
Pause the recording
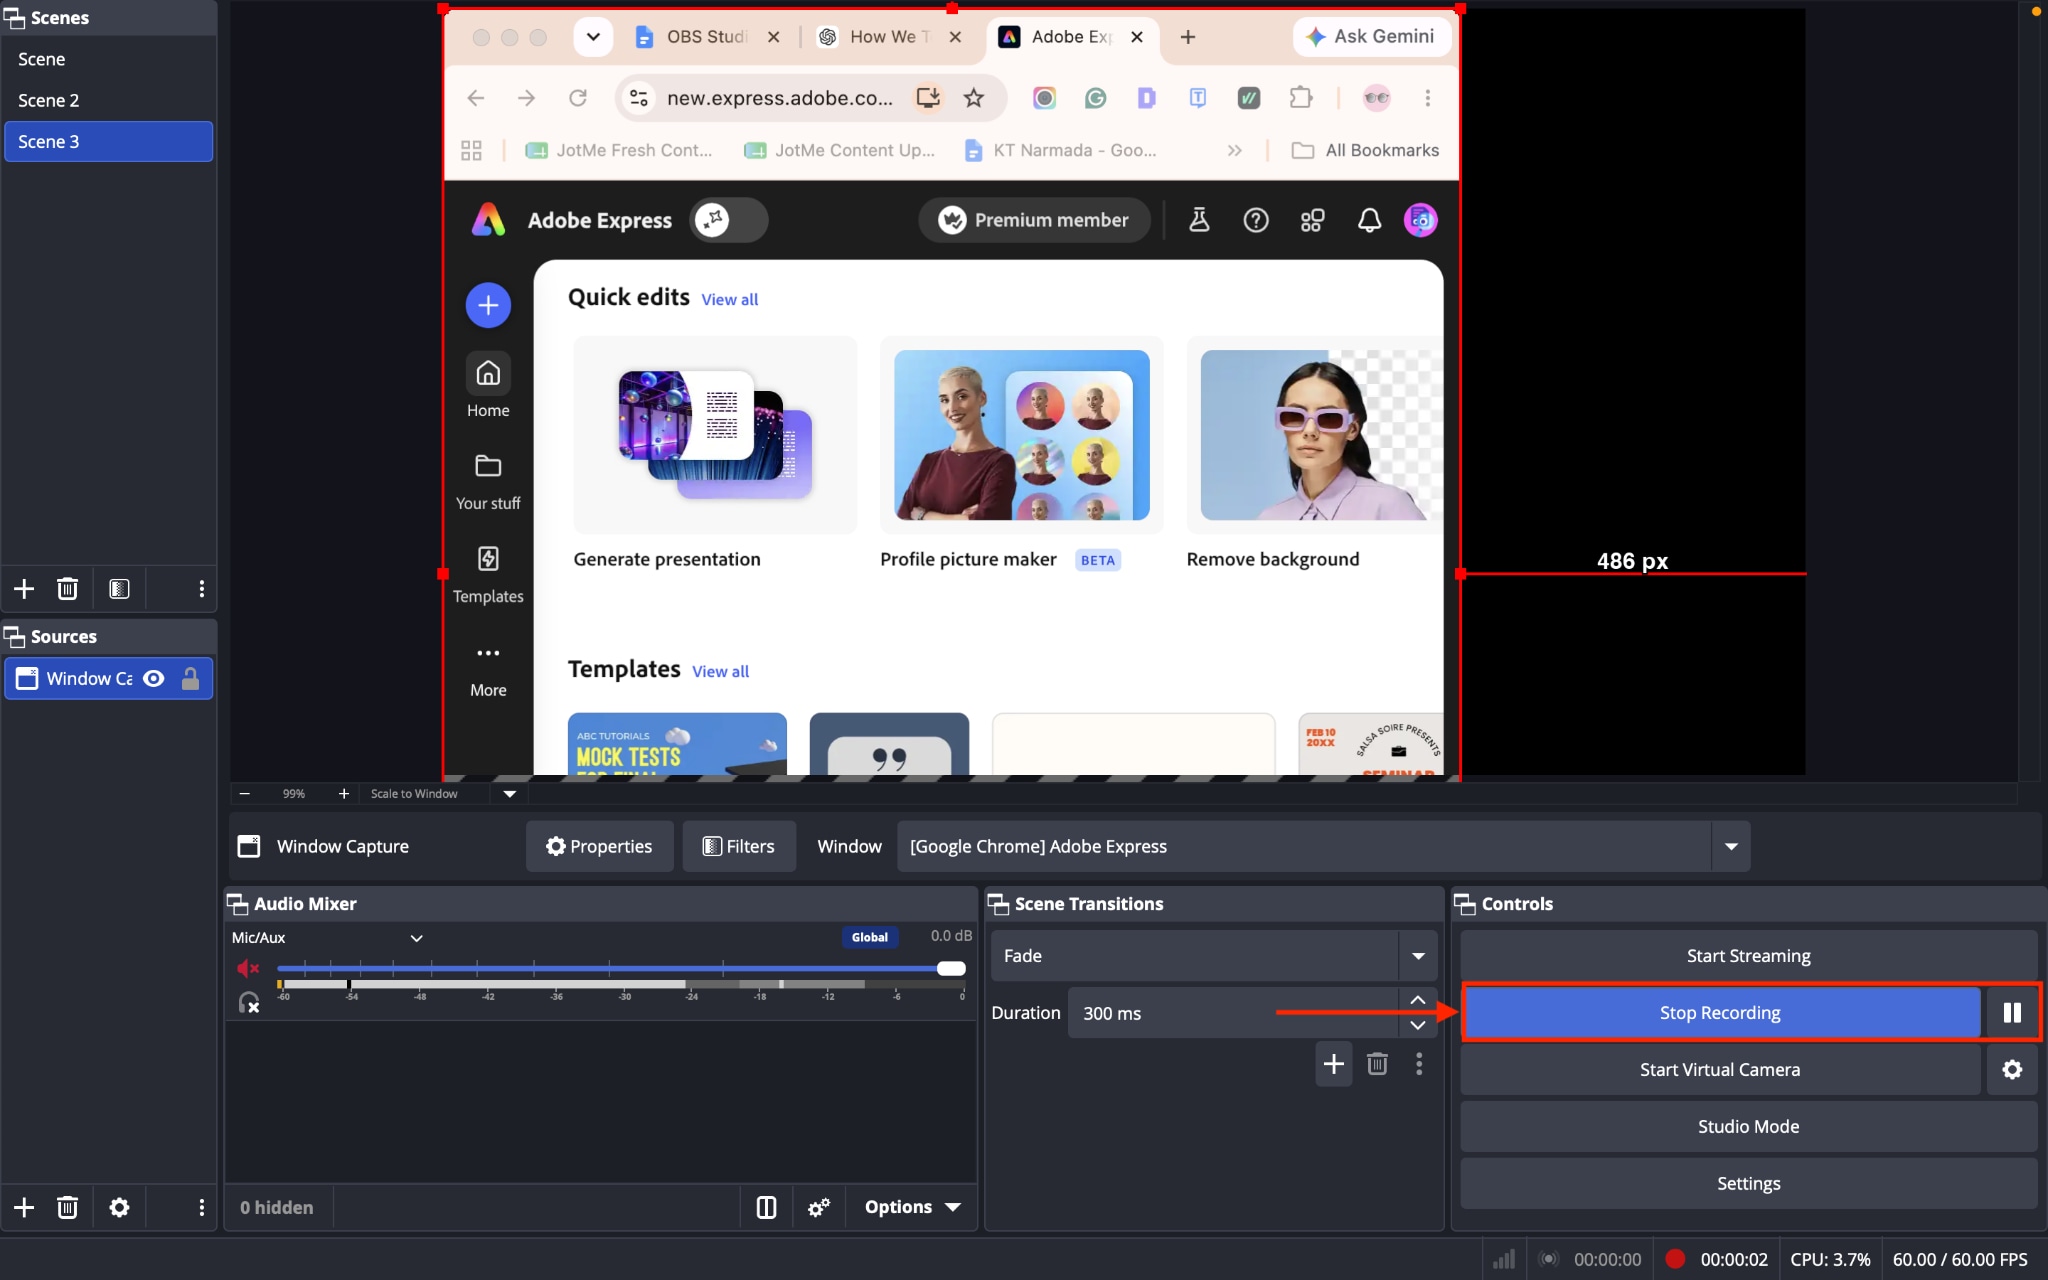[2012, 1013]
